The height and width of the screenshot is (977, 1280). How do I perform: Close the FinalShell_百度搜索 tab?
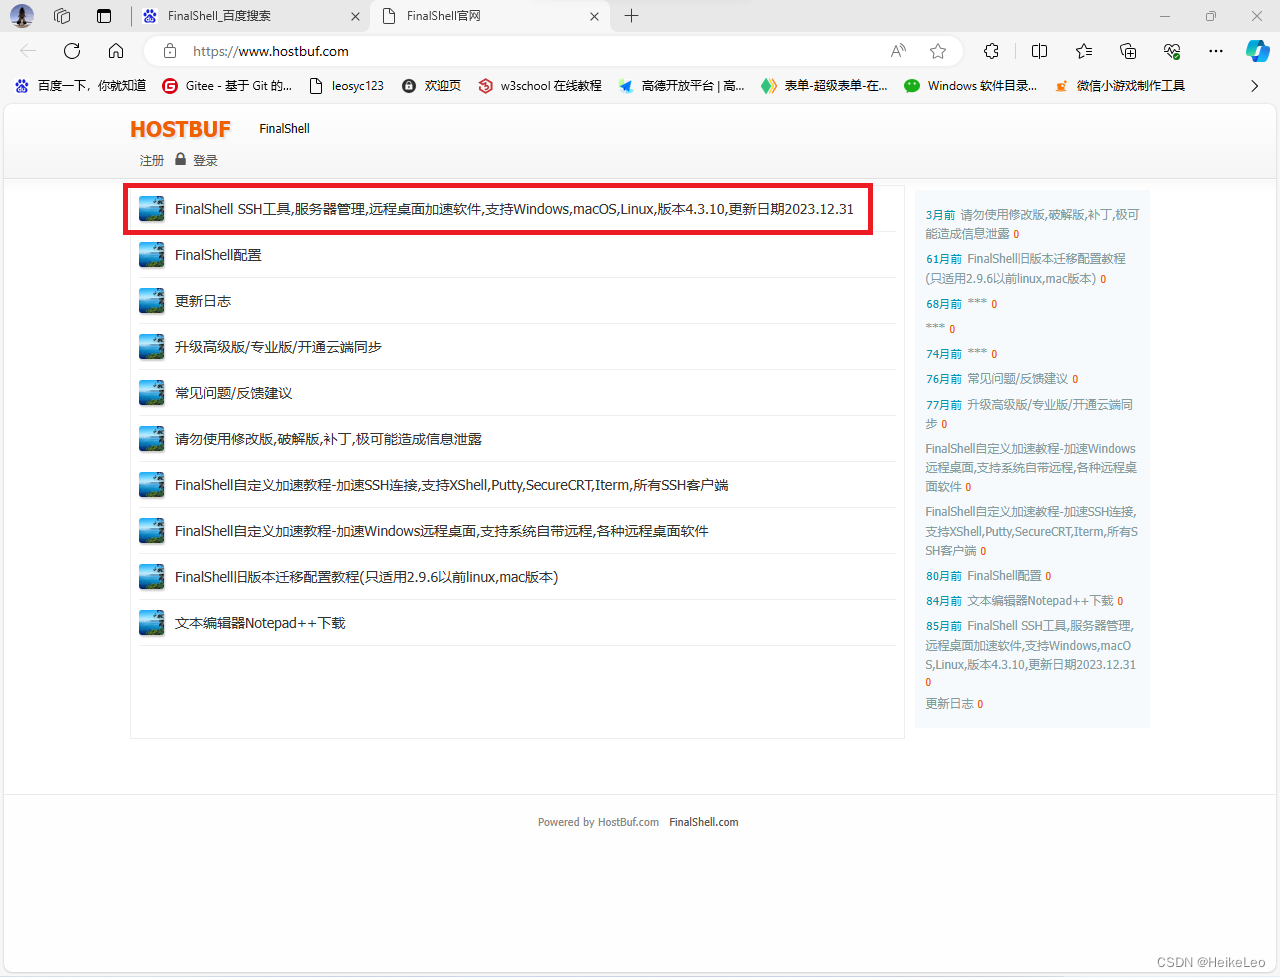pyautogui.click(x=355, y=16)
